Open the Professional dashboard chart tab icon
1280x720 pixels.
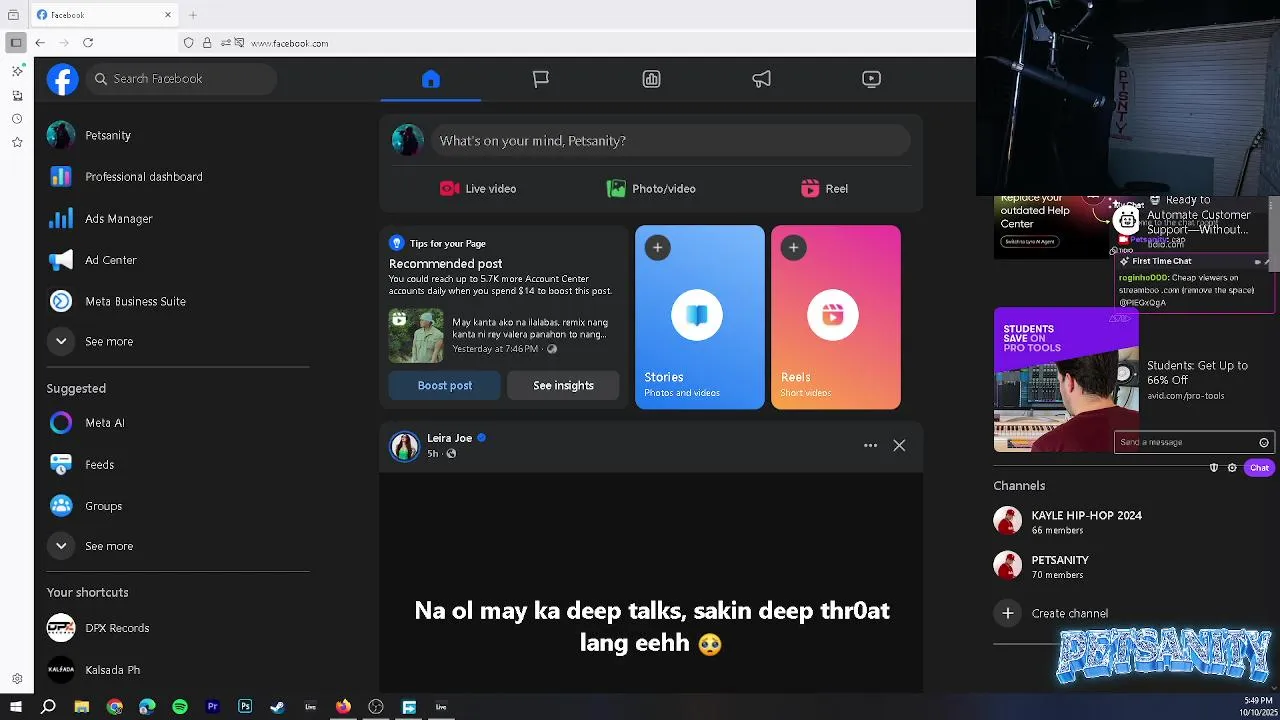point(651,79)
